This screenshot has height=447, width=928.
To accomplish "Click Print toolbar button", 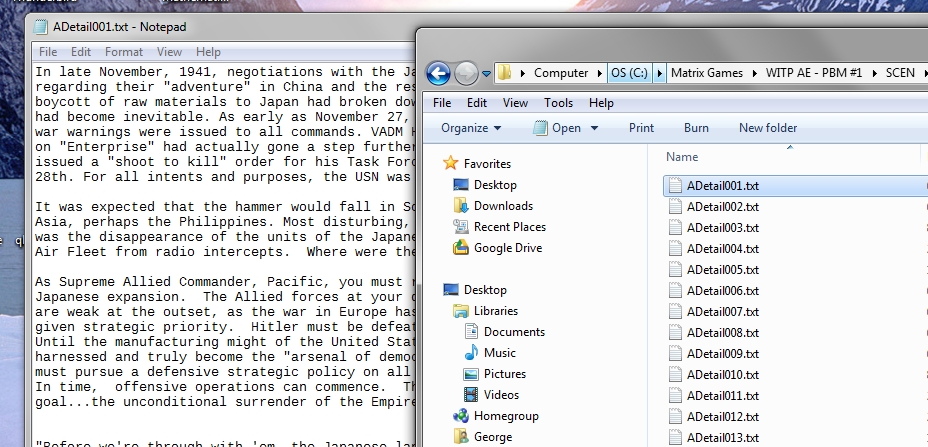I will click(x=641, y=128).
